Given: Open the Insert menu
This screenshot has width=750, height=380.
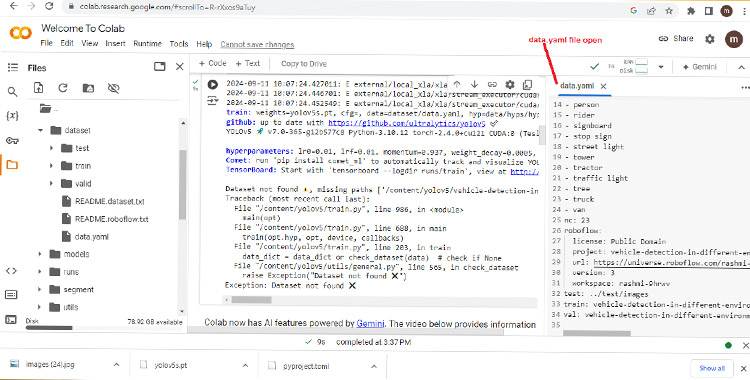Looking at the screenshot, I should tap(115, 44).
